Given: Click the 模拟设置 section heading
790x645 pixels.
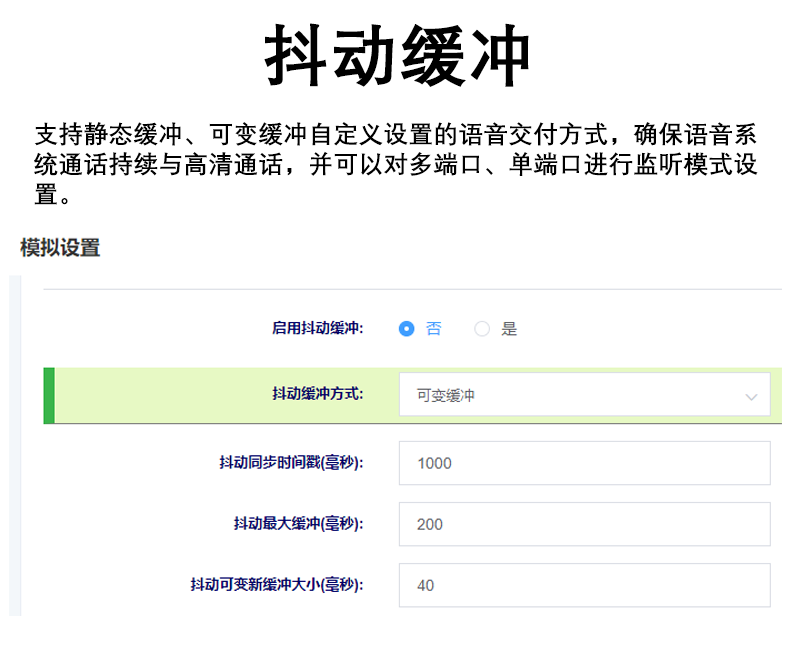Looking at the screenshot, I should click(60, 248).
